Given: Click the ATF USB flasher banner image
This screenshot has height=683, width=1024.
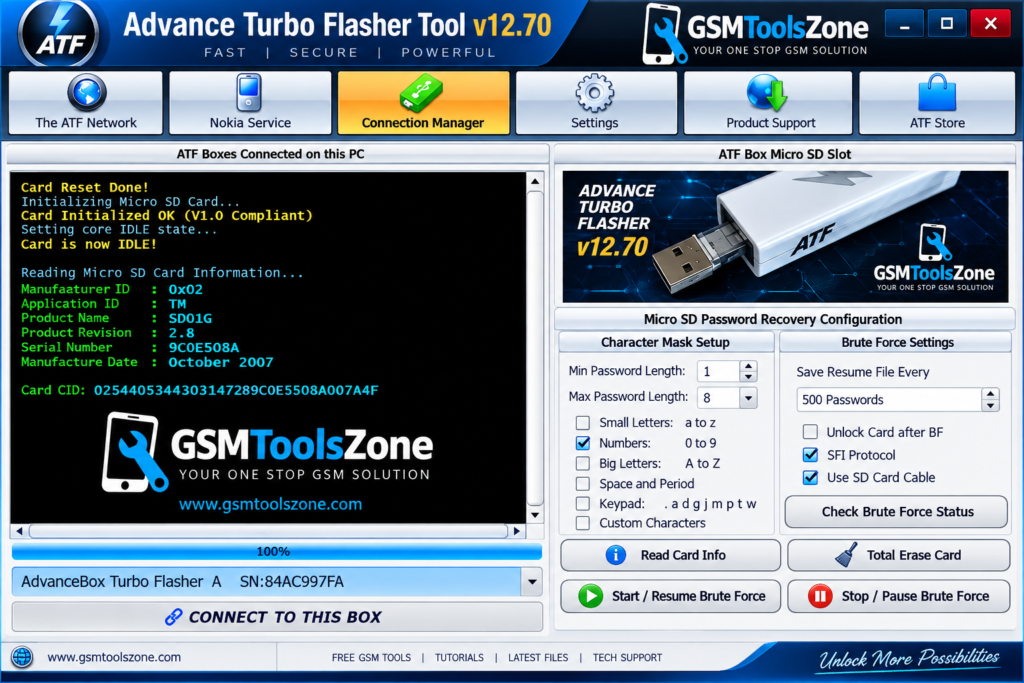Looking at the screenshot, I should (785, 236).
